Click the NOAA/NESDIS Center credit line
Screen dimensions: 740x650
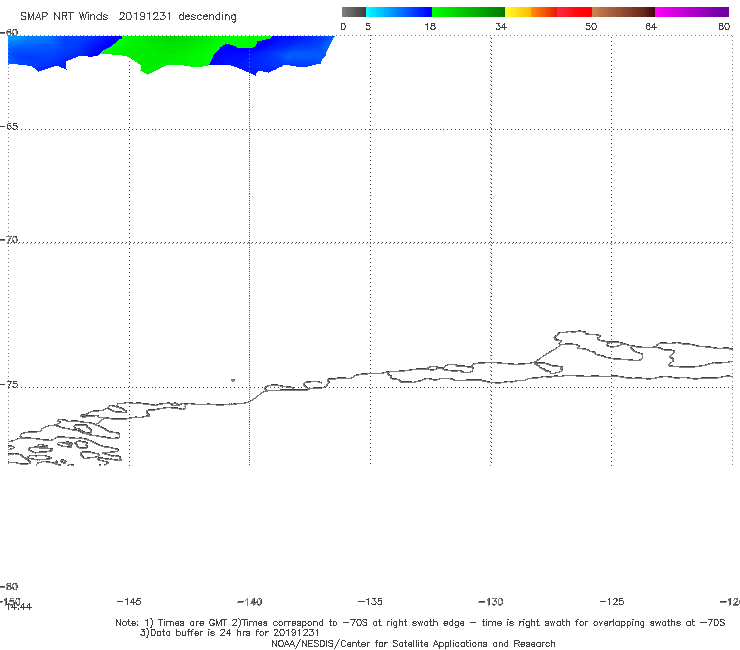click(413, 643)
